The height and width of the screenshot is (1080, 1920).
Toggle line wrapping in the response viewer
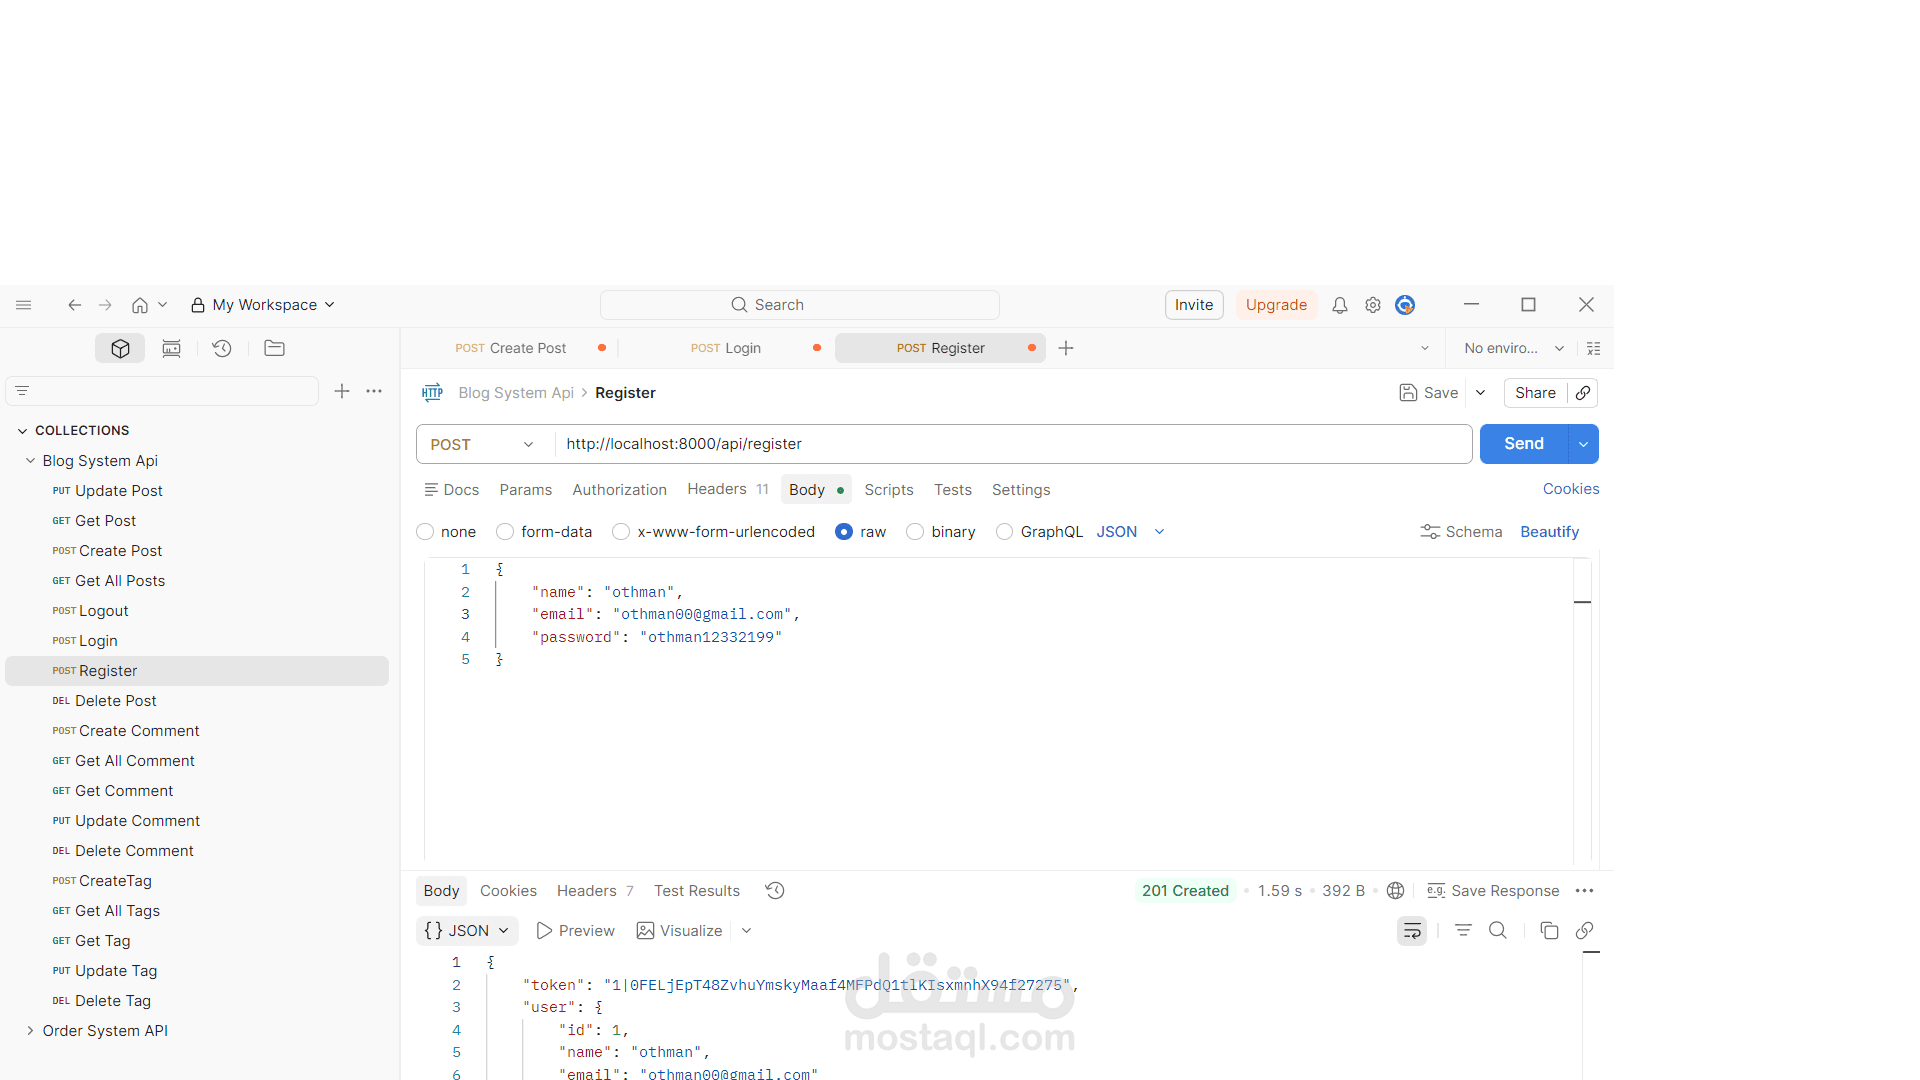coord(1411,930)
